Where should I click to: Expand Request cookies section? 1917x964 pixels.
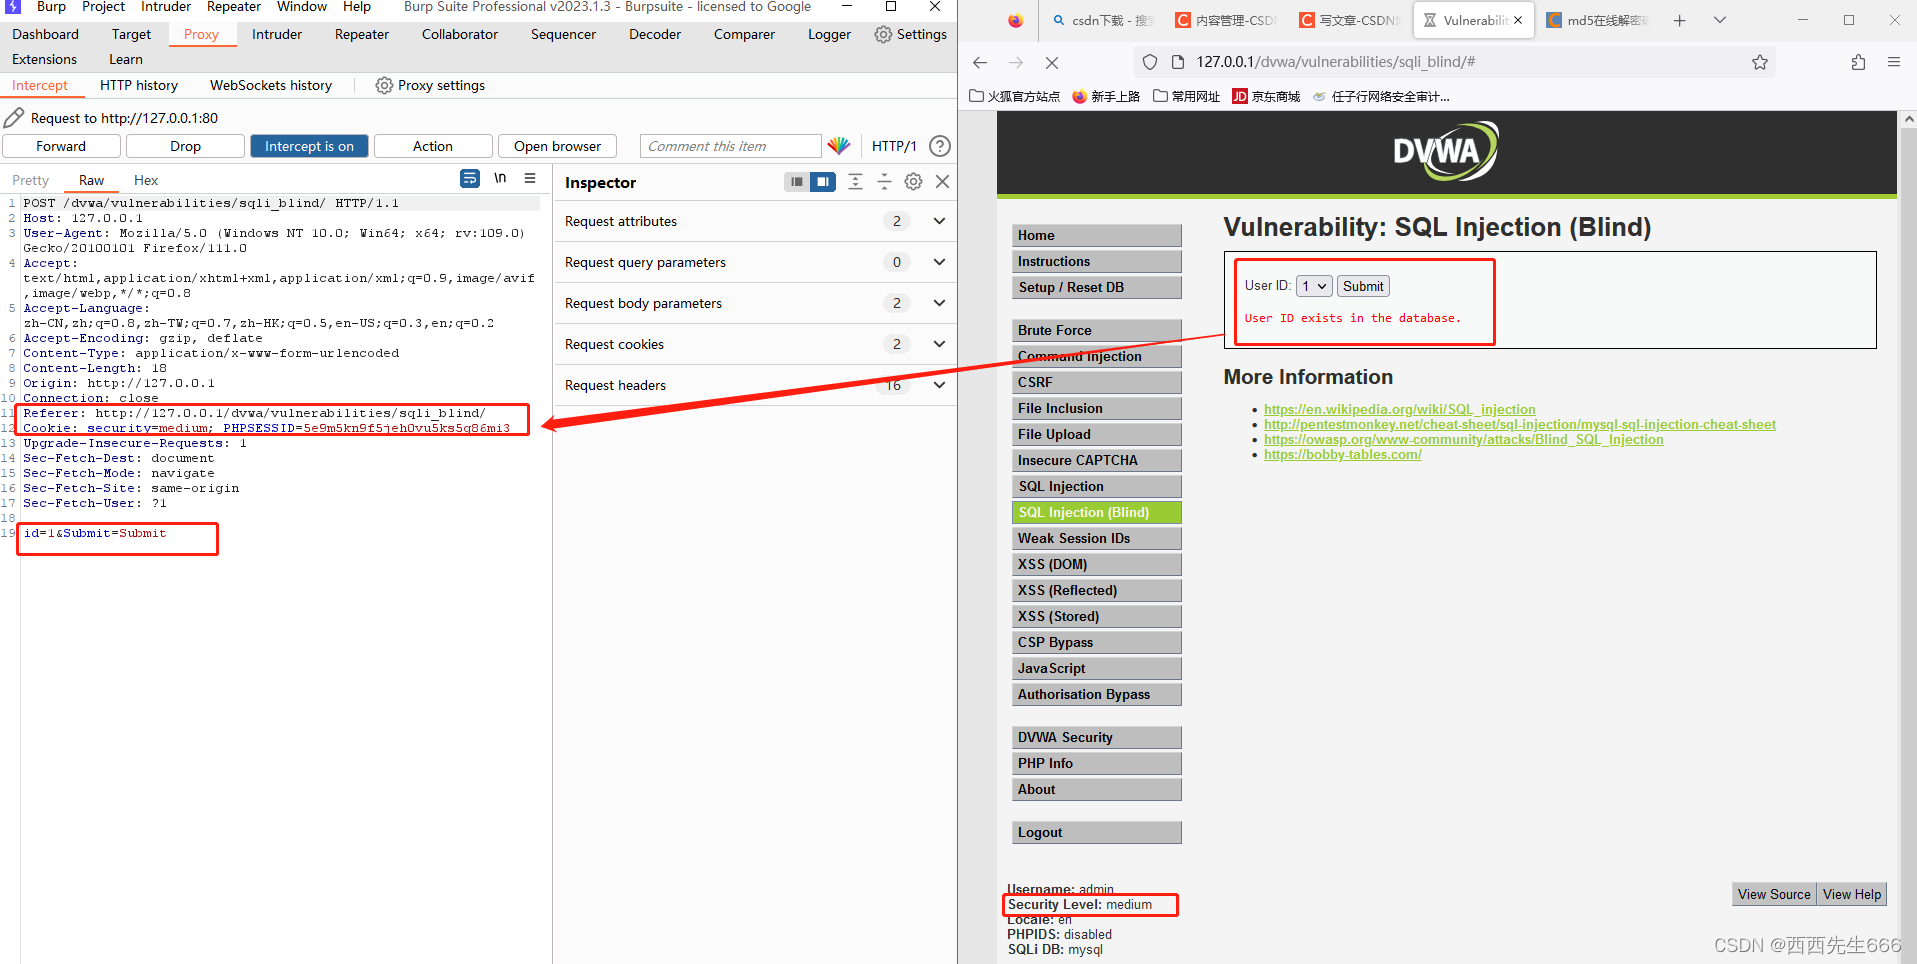tap(939, 344)
